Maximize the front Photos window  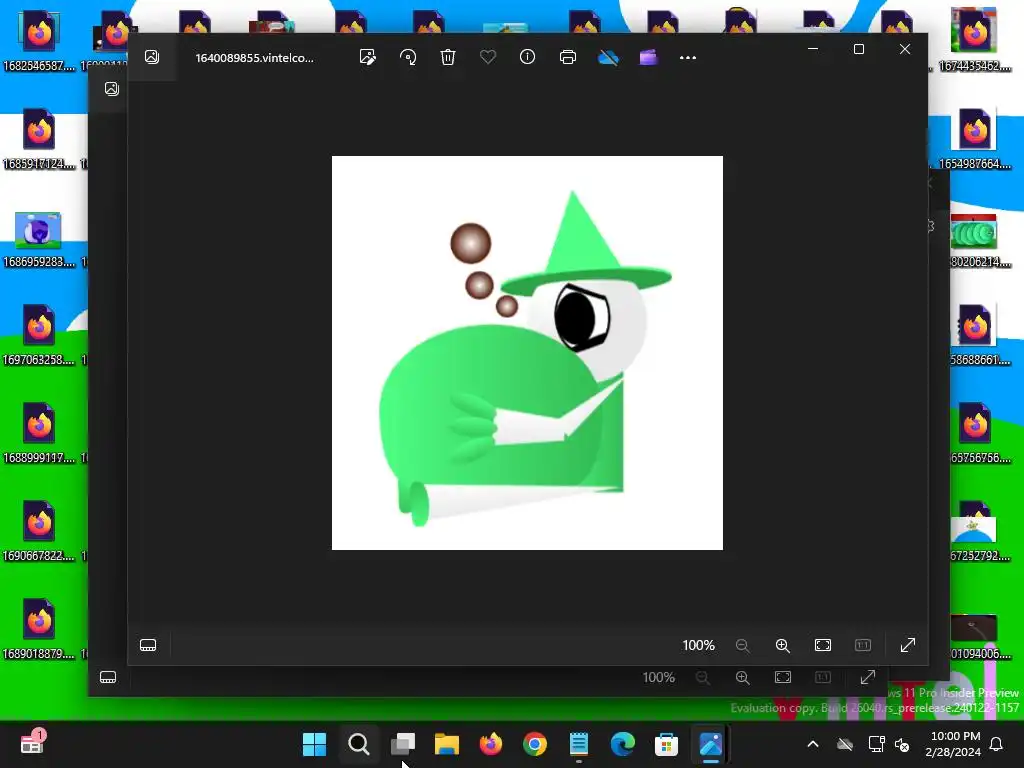(859, 49)
